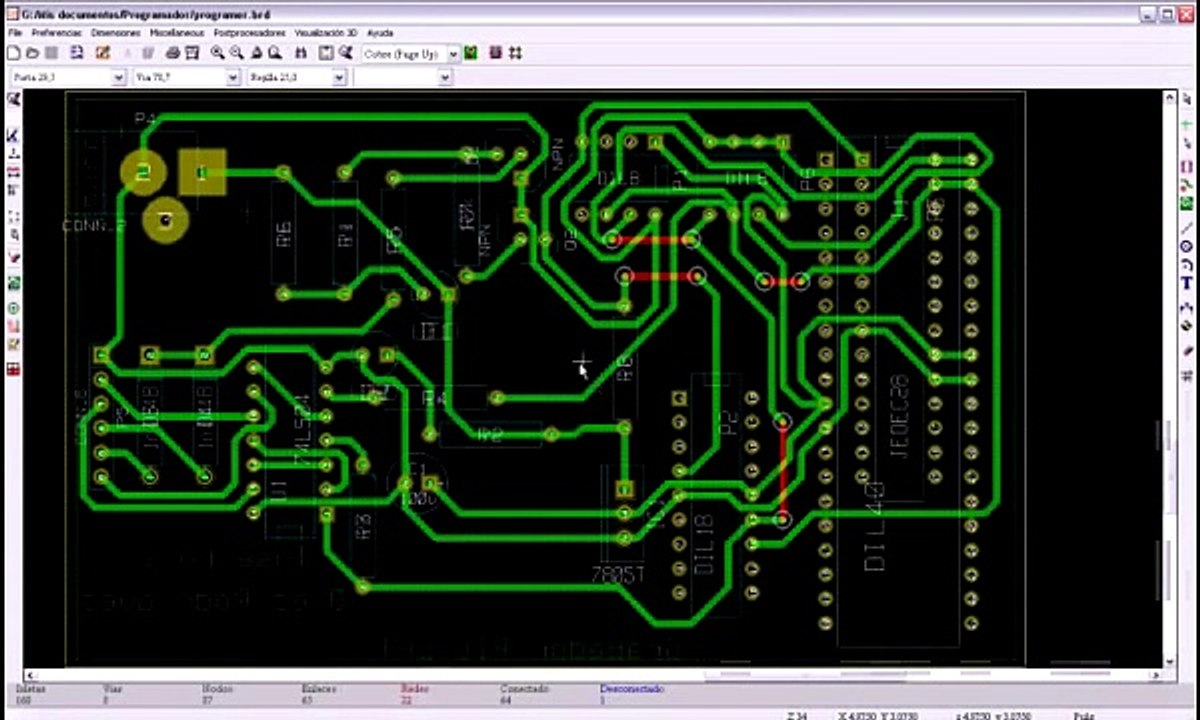The width and height of the screenshot is (1200, 720).
Task: Click the Plot icon beside Print
Action: tap(191, 52)
